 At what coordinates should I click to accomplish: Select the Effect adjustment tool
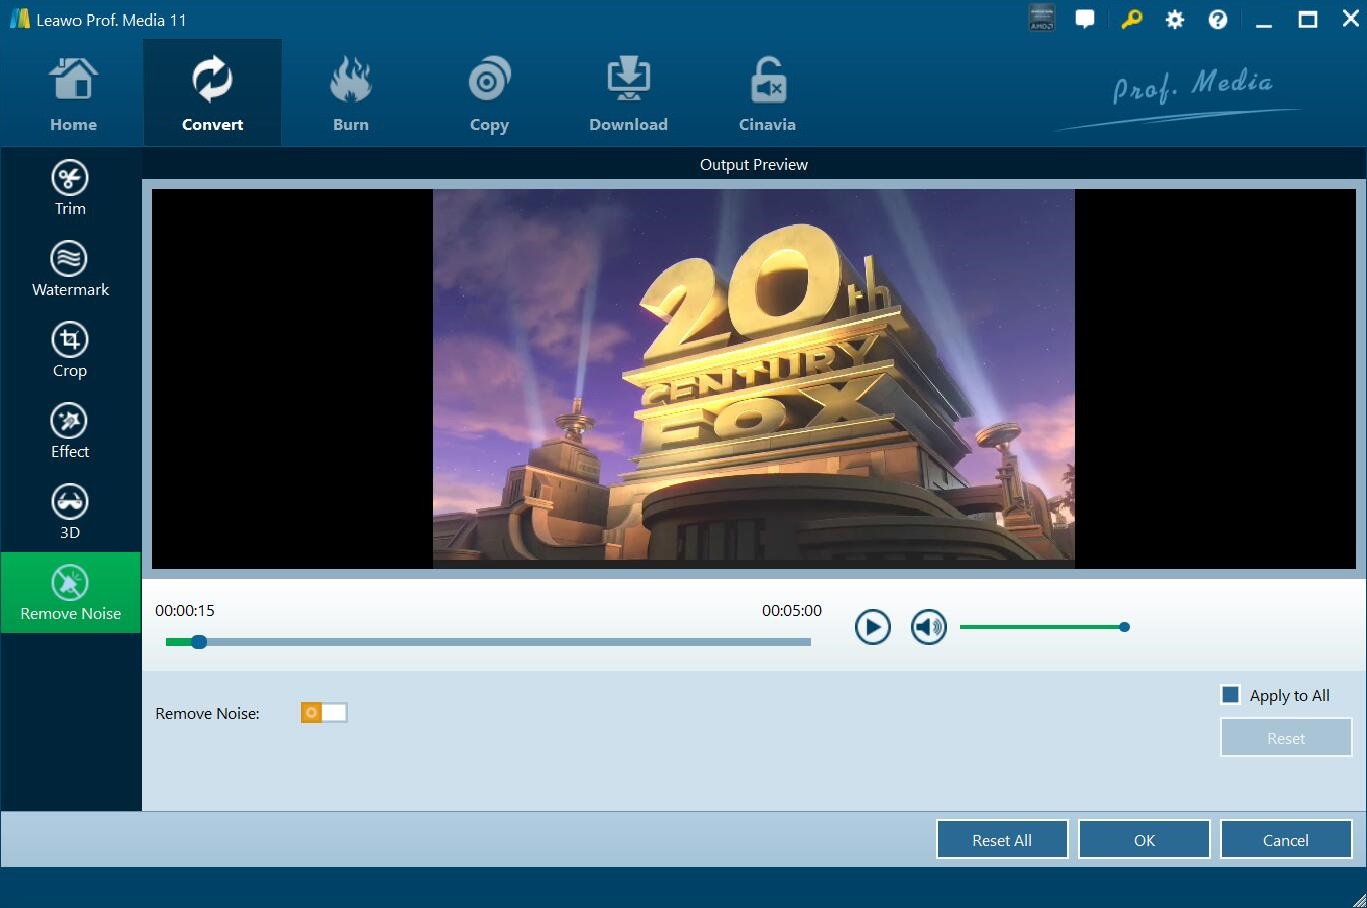tap(70, 431)
